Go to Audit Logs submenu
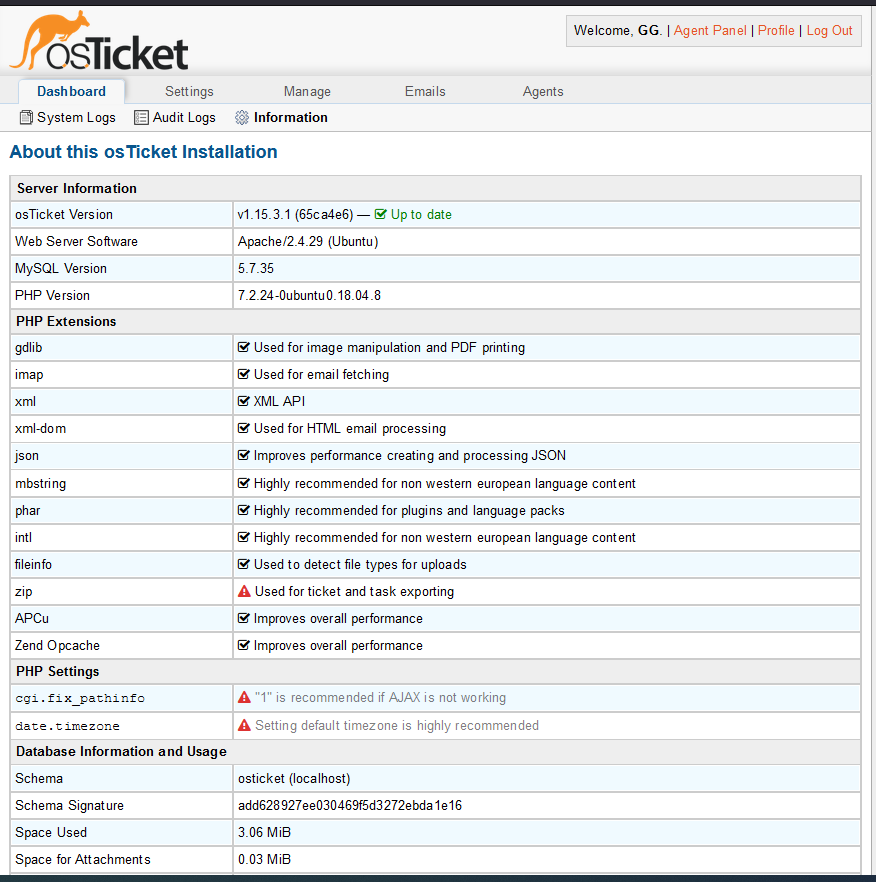The width and height of the screenshot is (876, 882). point(175,117)
